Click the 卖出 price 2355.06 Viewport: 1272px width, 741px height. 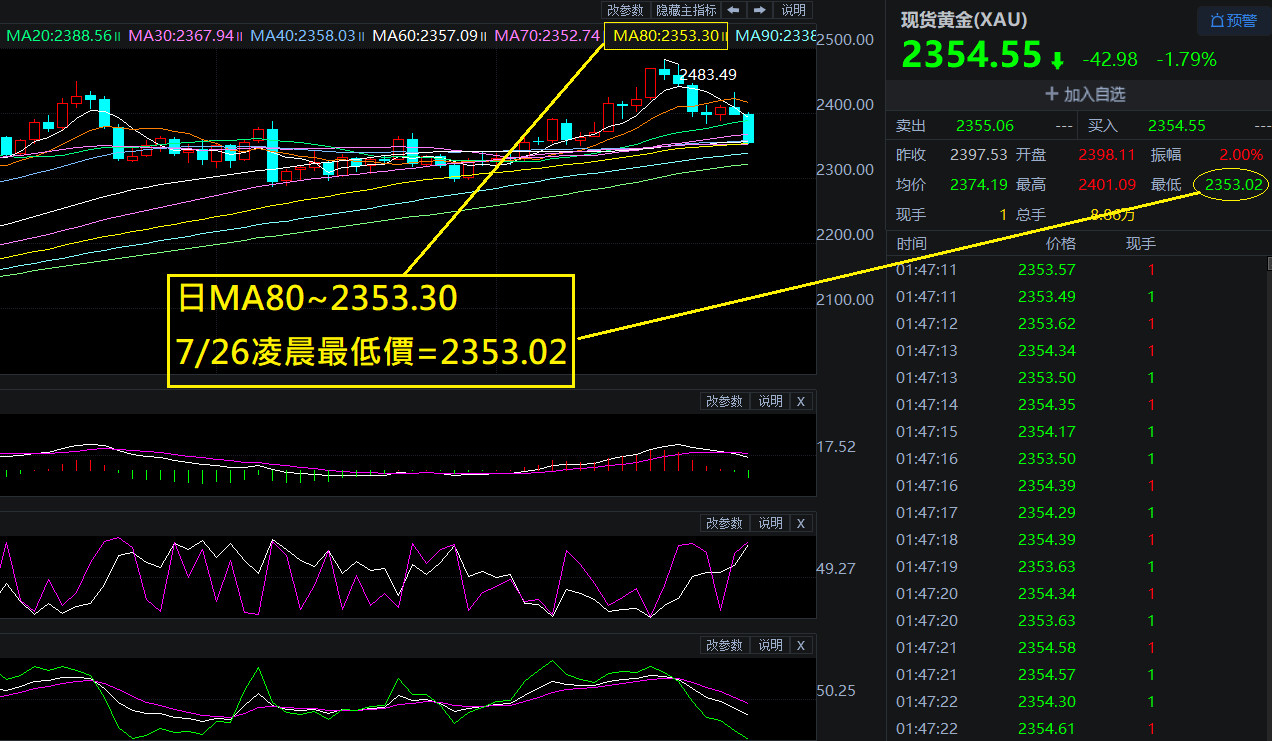coord(985,126)
